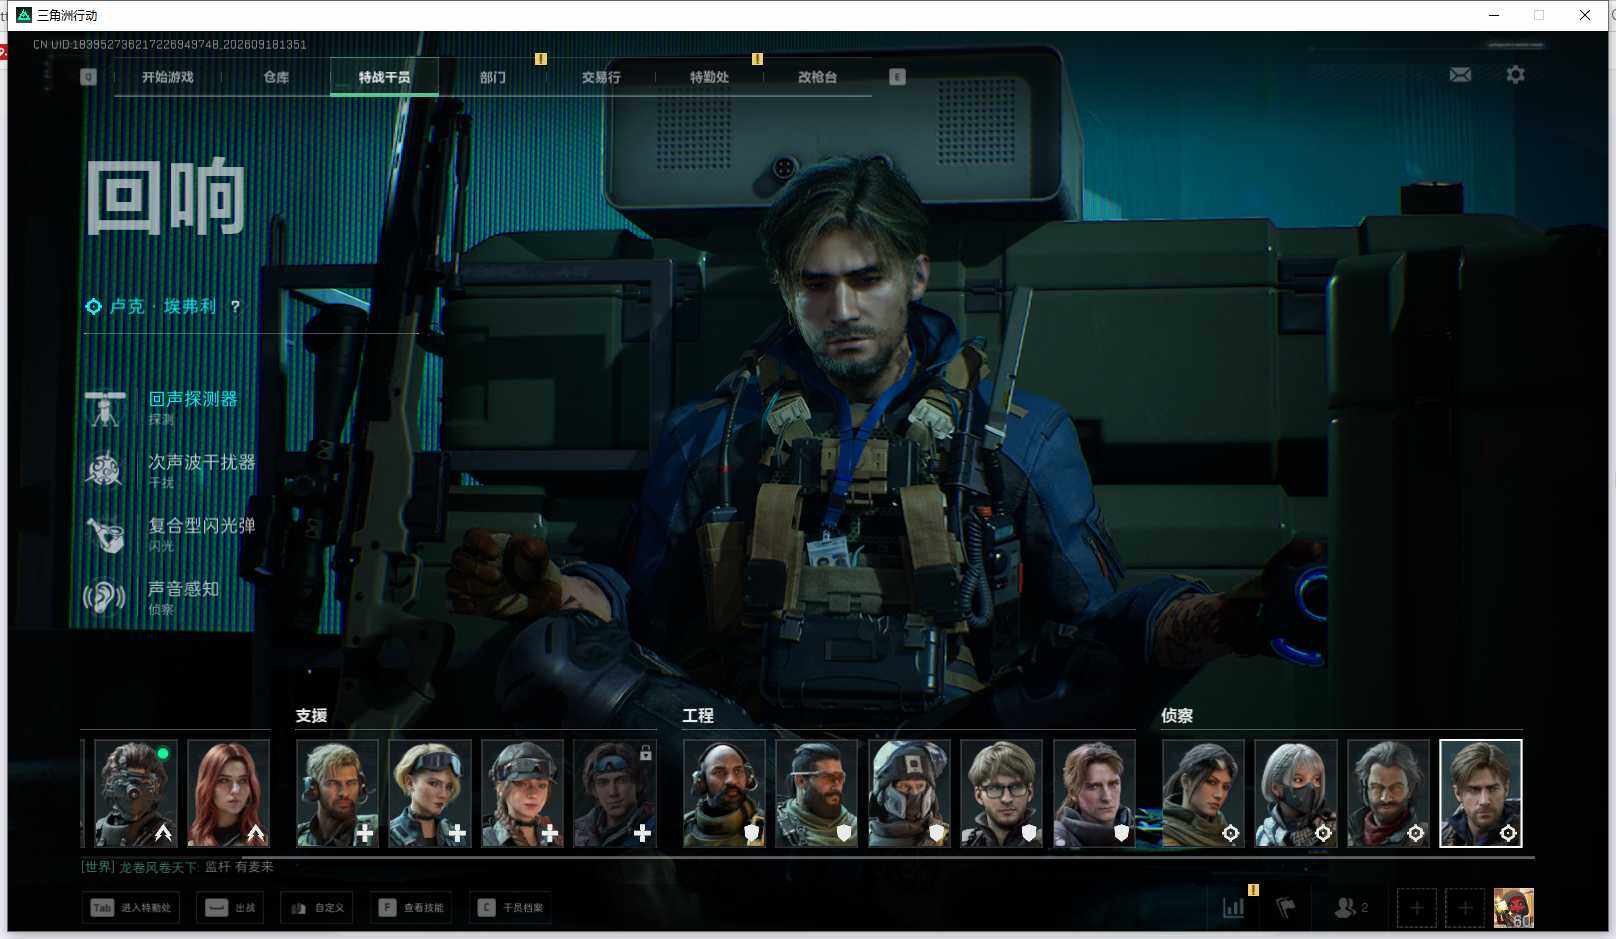Image resolution: width=1616 pixels, height=939 pixels.
Task: Select 工程 operator wearing eyeglasses
Action: [1002, 793]
